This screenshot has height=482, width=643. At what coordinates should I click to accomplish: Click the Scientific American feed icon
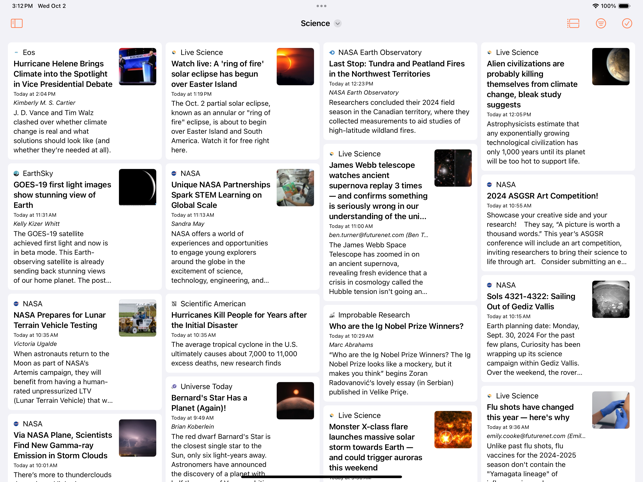tap(174, 304)
